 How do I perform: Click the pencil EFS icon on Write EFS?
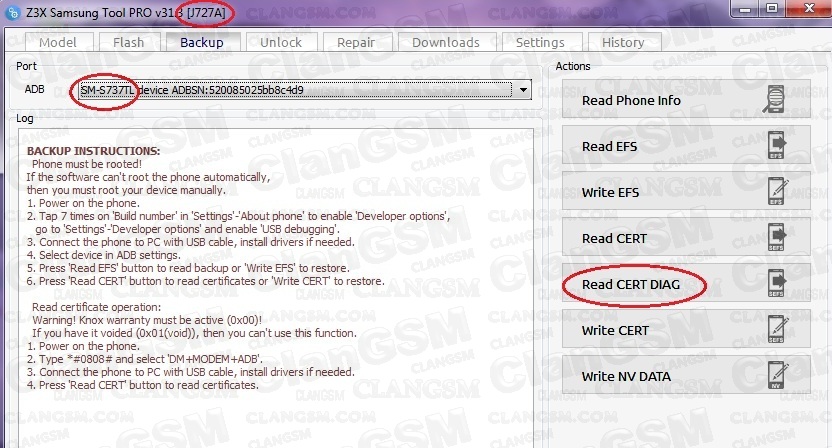pyautogui.click(x=777, y=191)
